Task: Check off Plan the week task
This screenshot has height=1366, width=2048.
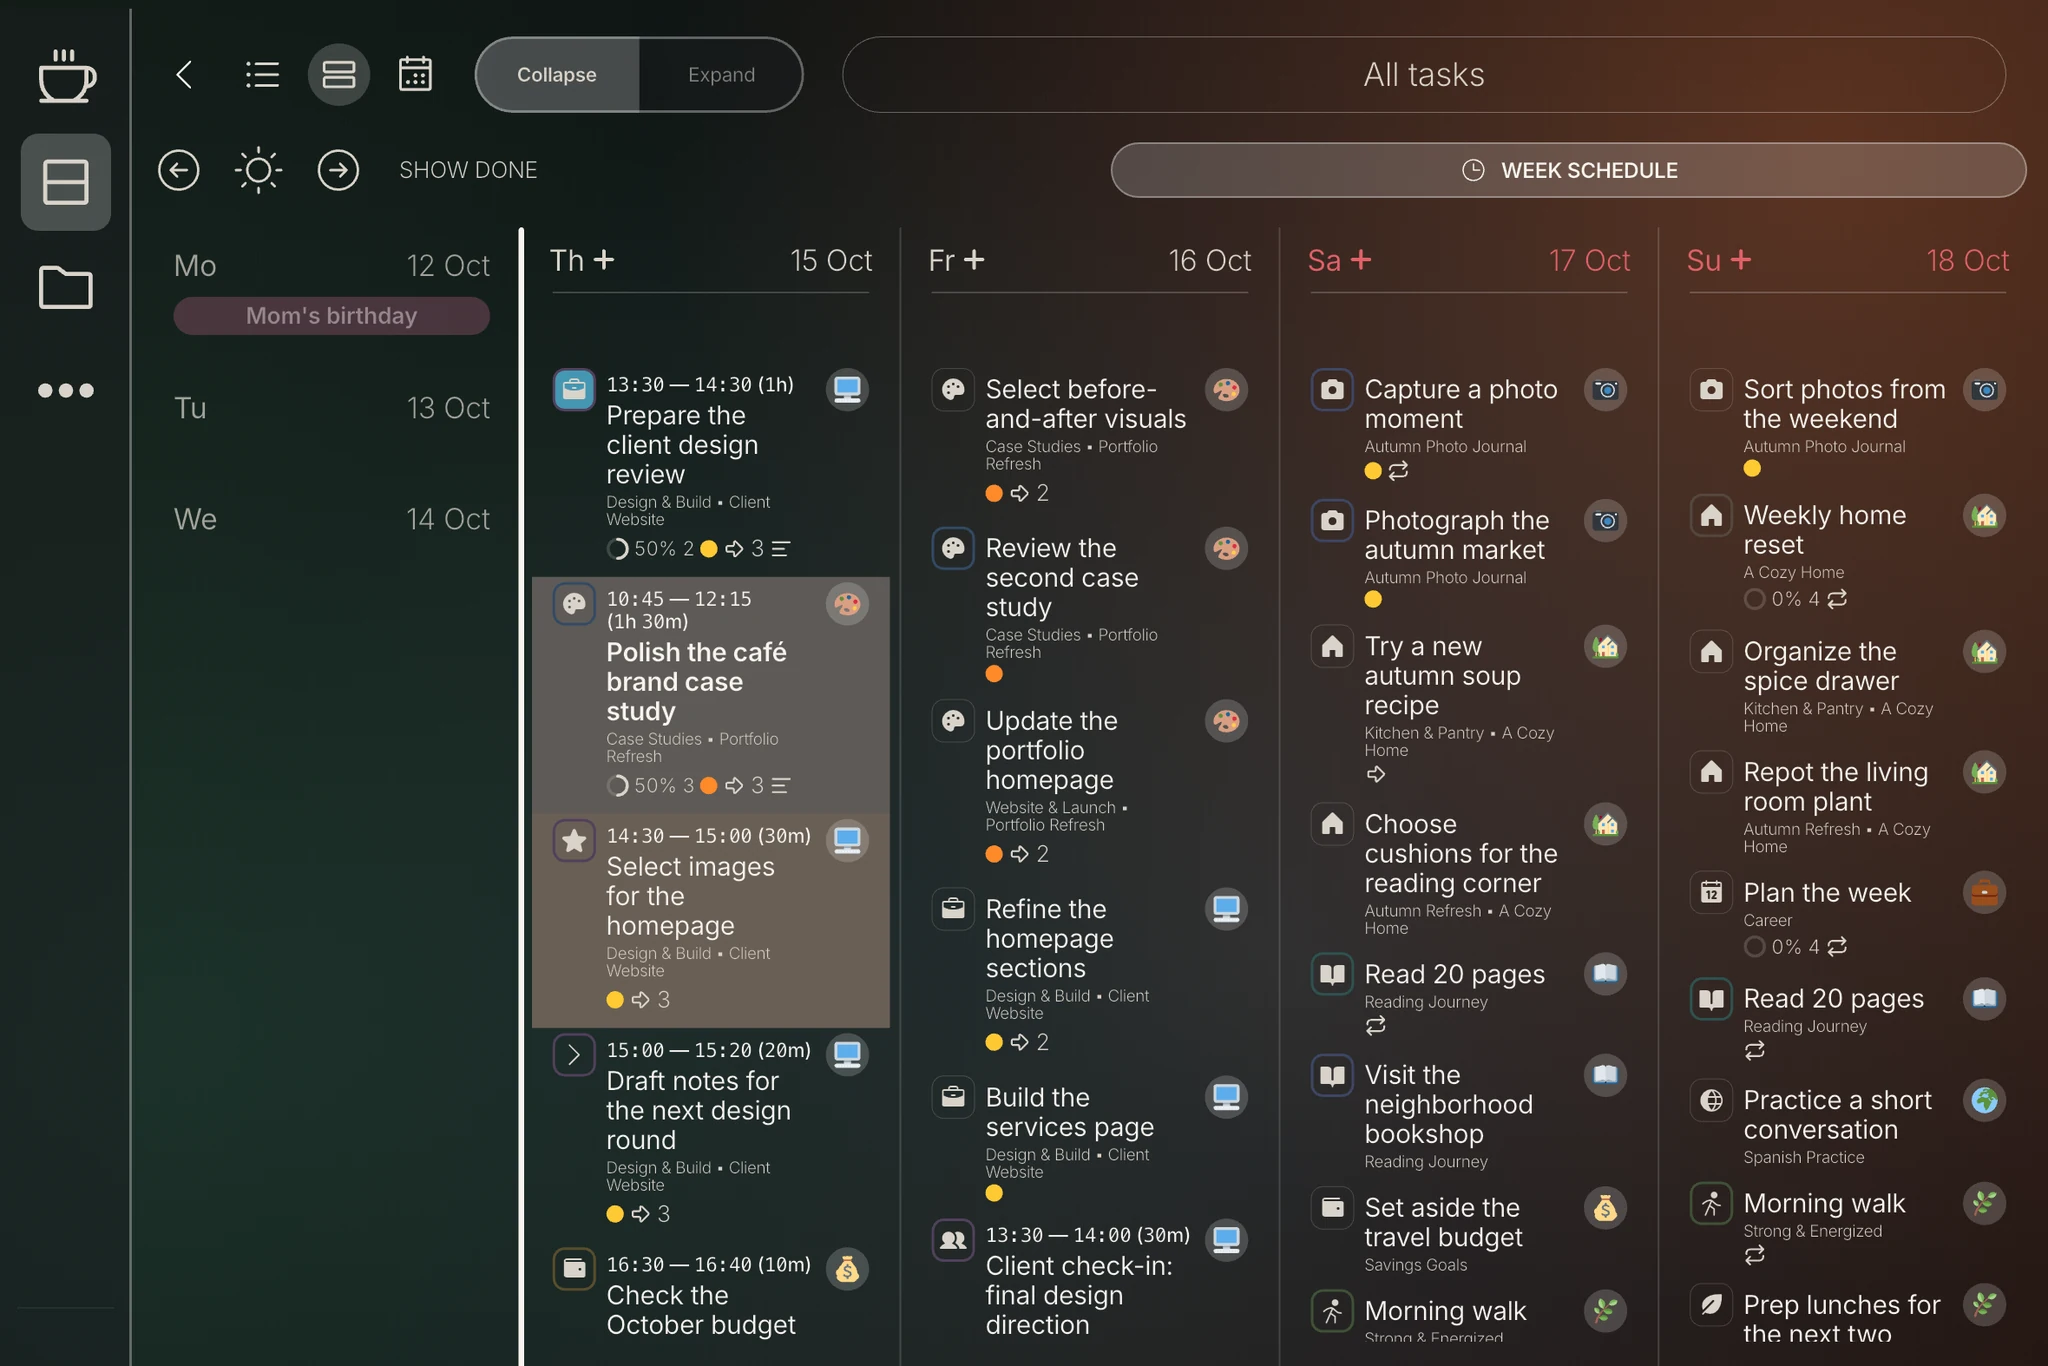Action: pos(1711,893)
